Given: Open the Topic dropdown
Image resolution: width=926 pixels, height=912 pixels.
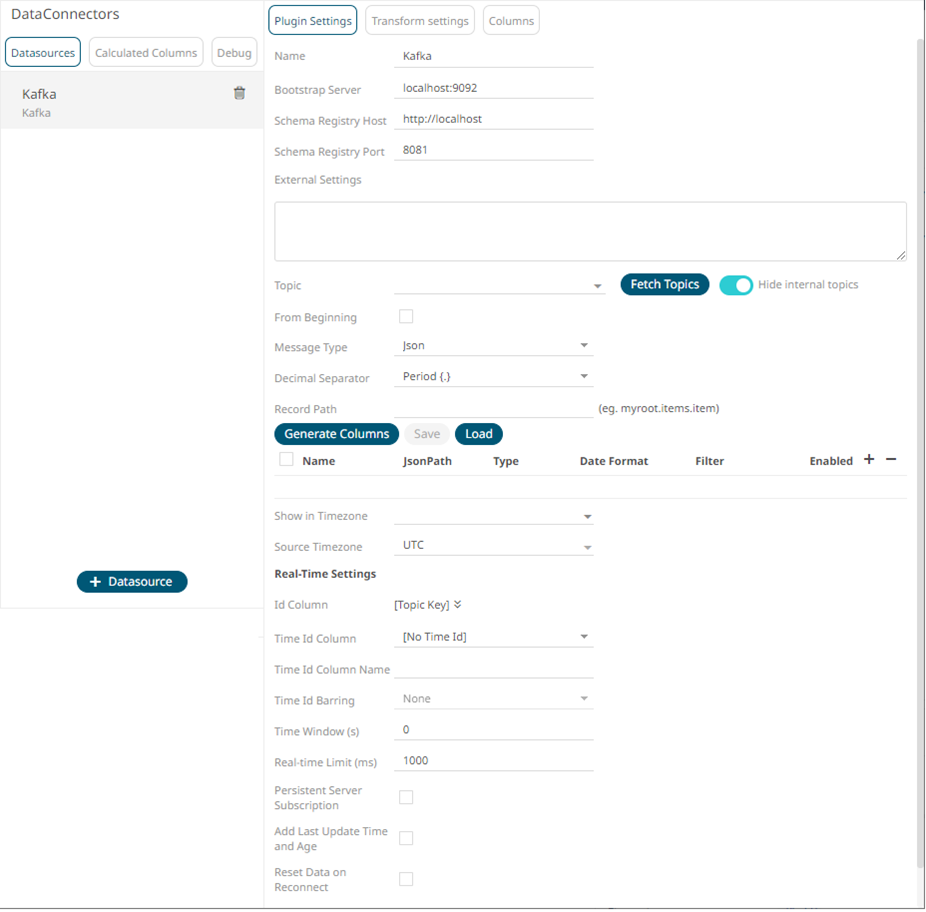Looking at the screenshot, I should tap(500, 285).
